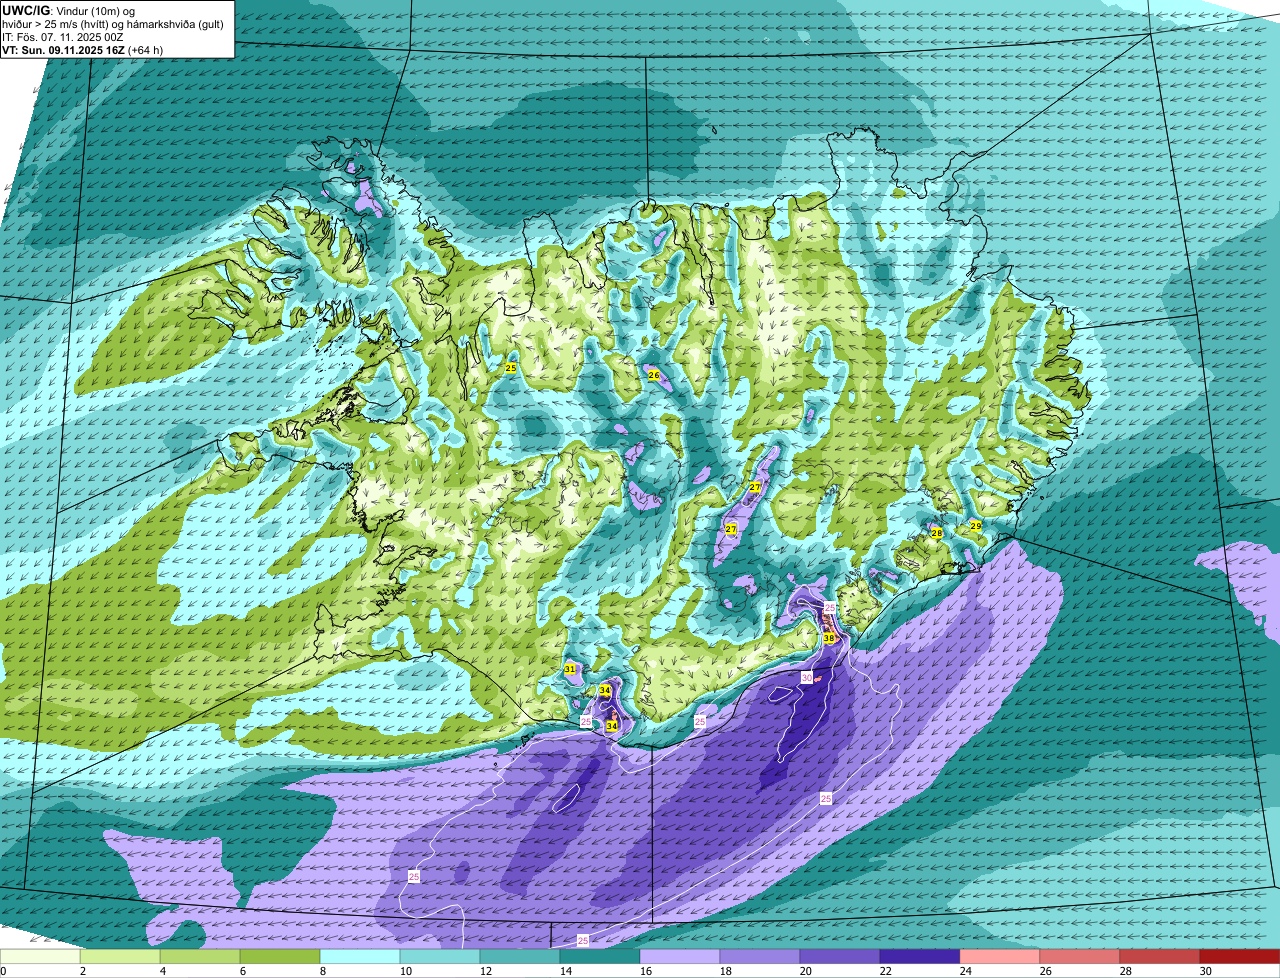Select purple swatch between 18 and 20

(760, 957)
